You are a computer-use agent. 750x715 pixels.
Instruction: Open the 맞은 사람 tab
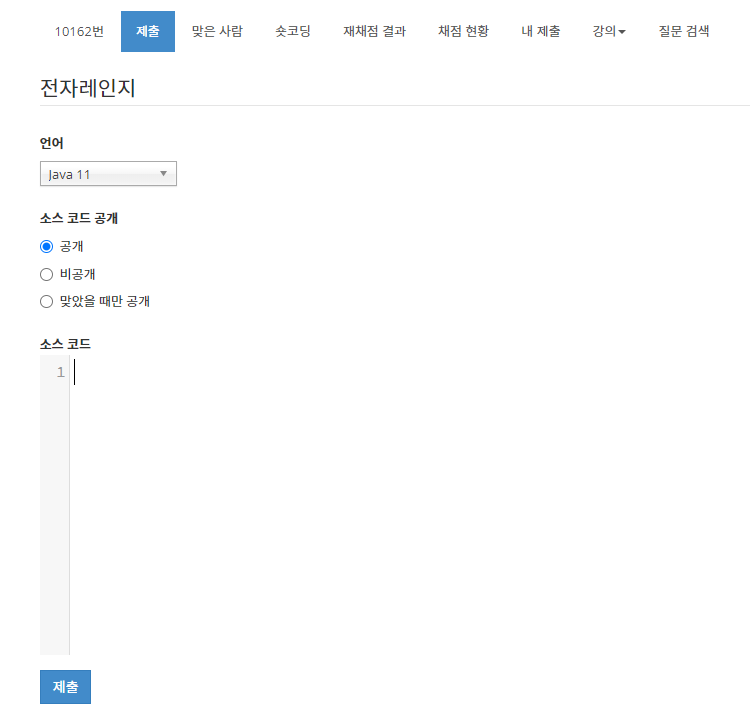[217, 32]
